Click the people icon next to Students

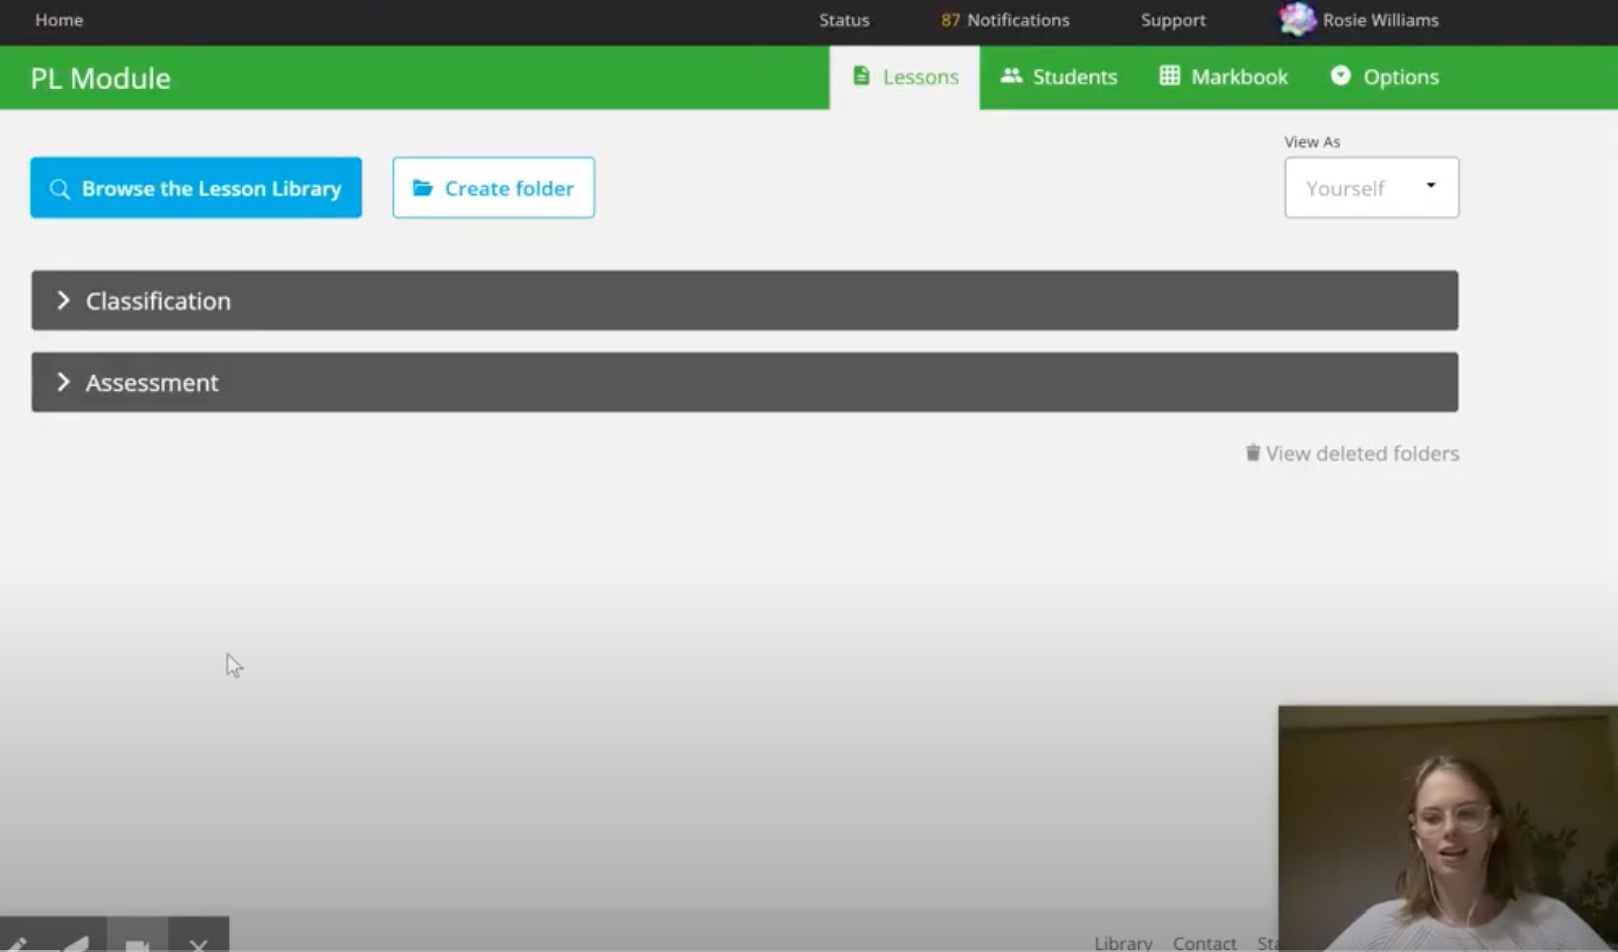[1011, 76]
